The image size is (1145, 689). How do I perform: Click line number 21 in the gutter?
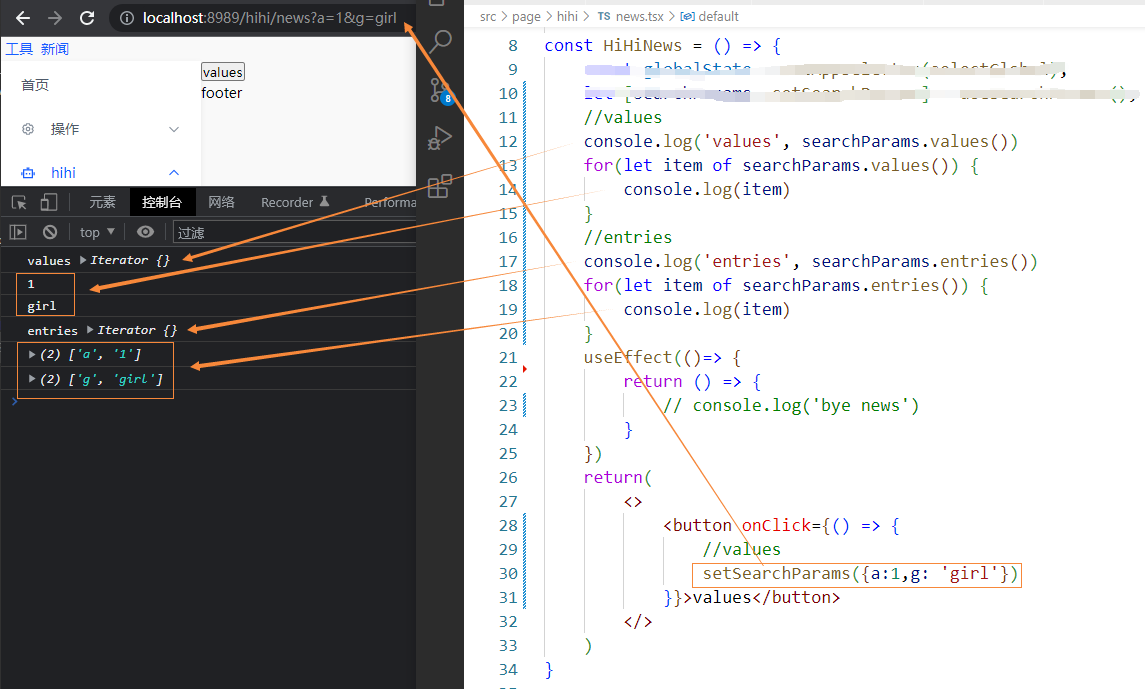pyautogui.click(x=508, y=358)
